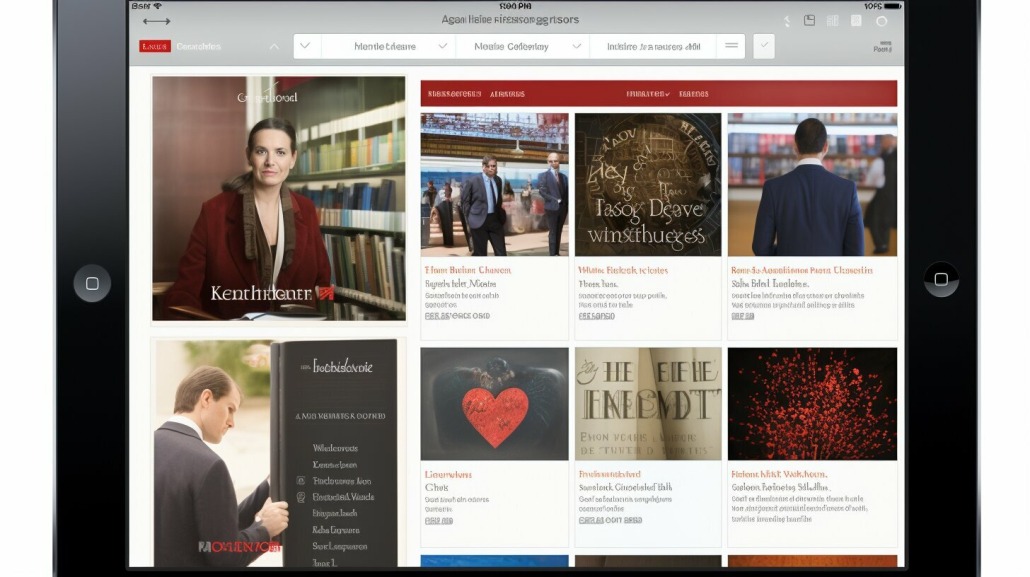1030x577 pixels.
Task: Collapse the panel using the white up chevron
Action: pyautogui.click(x=274, y=47)
